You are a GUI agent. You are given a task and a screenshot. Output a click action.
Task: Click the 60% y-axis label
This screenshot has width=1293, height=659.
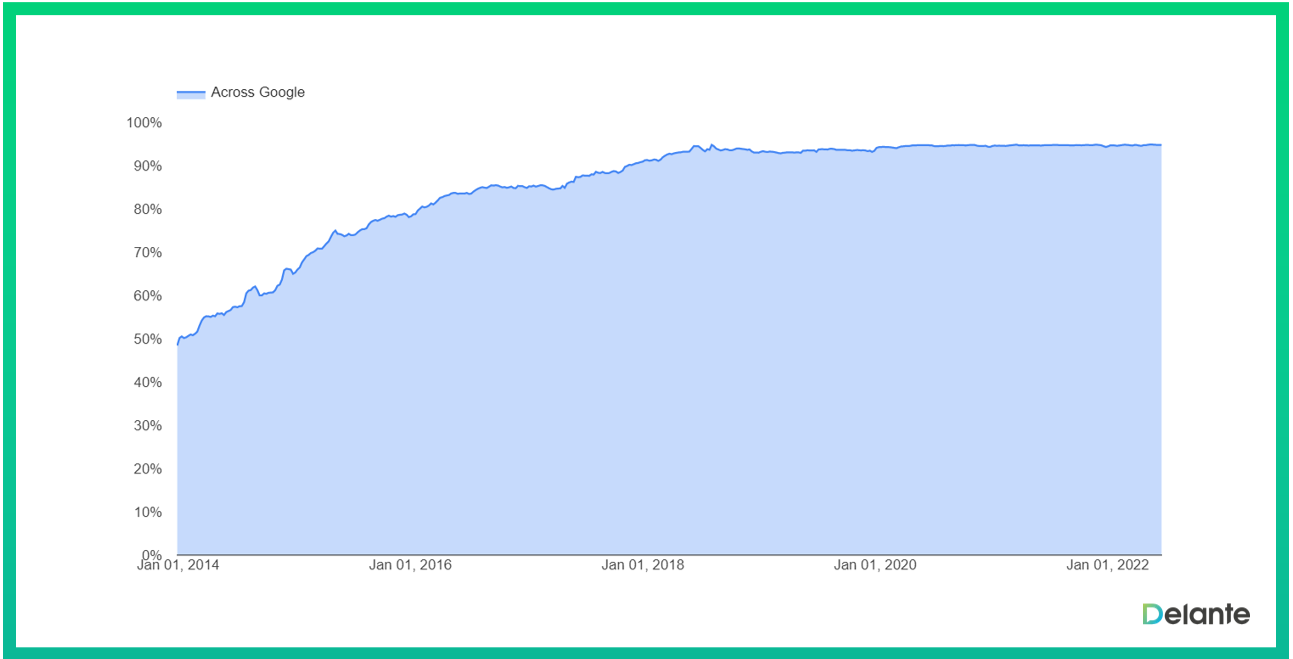tap(146, 296)
